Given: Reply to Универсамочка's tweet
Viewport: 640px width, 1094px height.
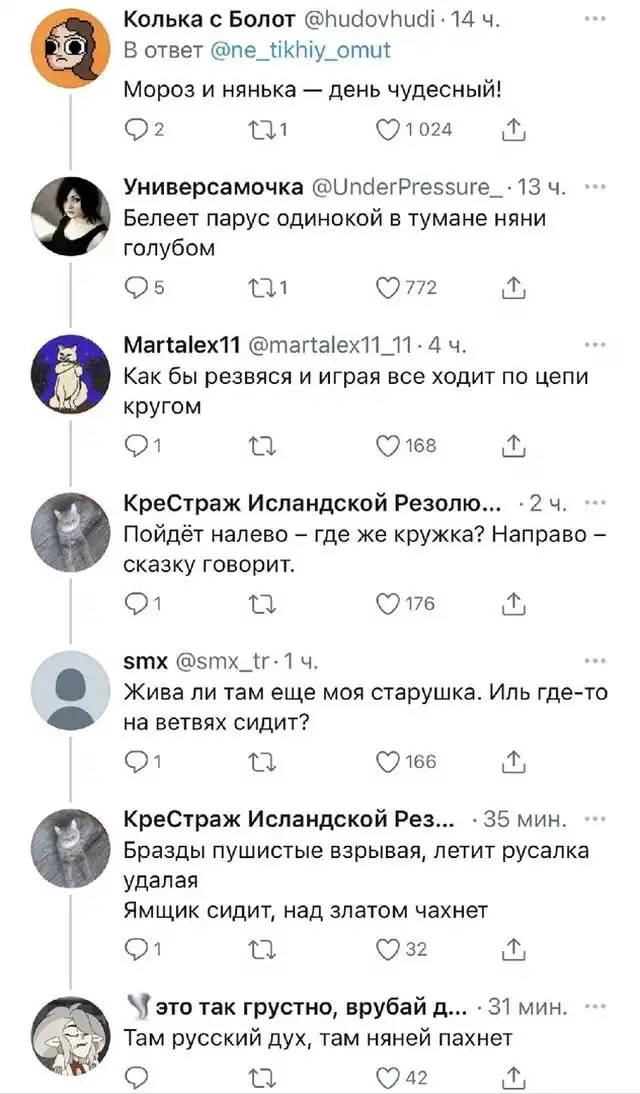Looking at the screenshot, I should 137,288.
